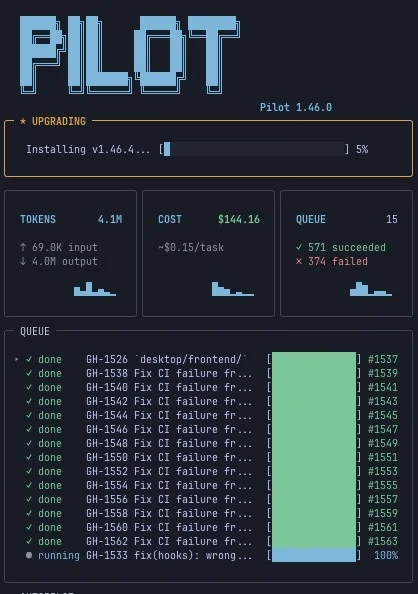The width and height of the screenshot is (418, 594).
Task: Click the queue count 15
Action: coord(392,219)
